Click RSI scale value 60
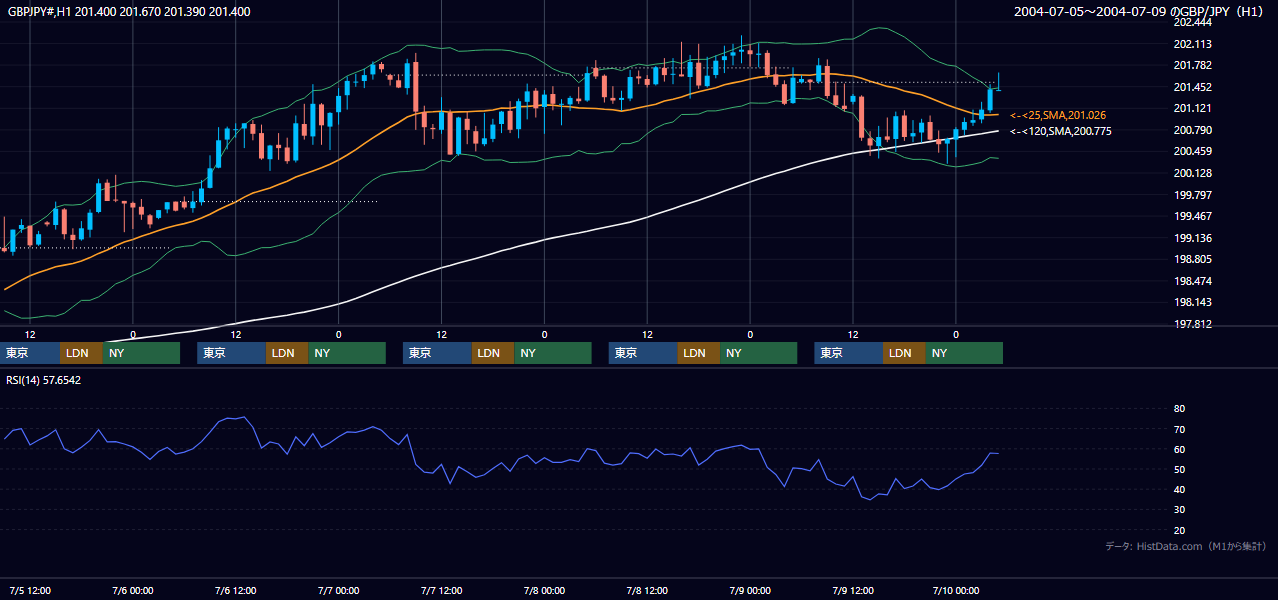 1179,449
